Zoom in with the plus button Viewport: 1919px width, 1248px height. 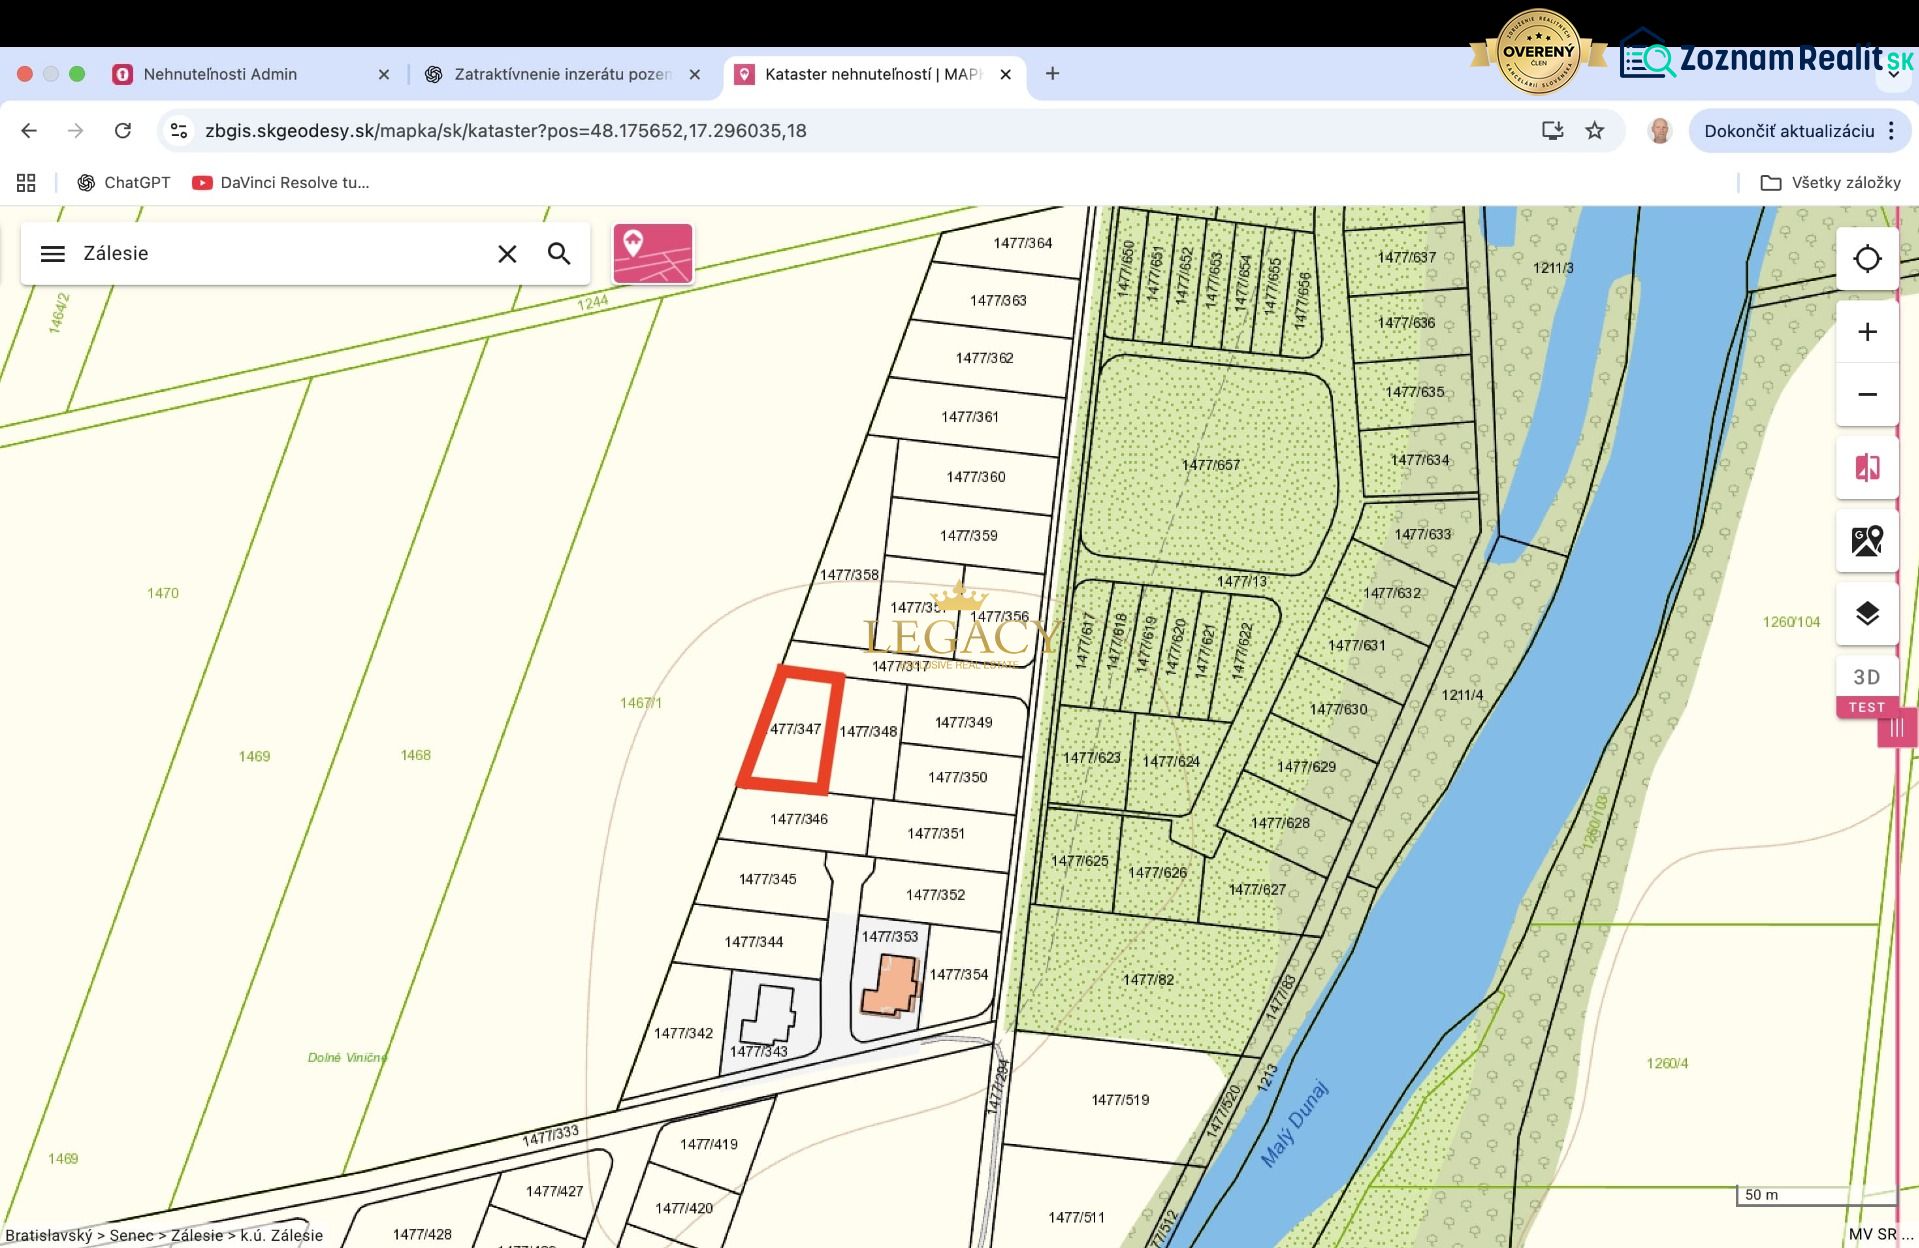1867,332
